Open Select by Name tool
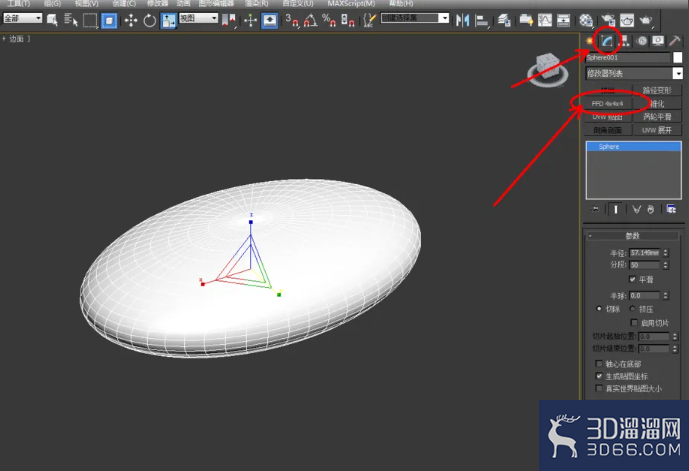The image size is (689, 471). (70, 20)
